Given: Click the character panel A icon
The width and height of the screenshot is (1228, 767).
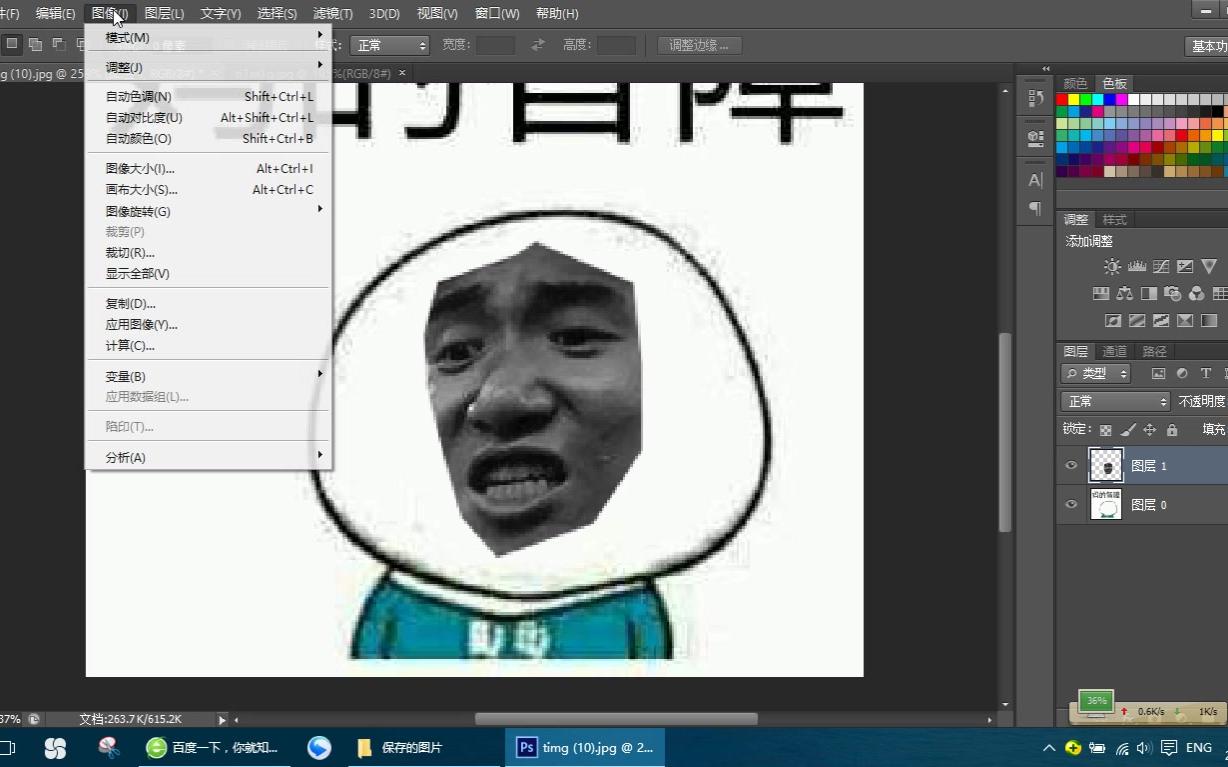Looking at the screenshot, I should pos(1034,180).
